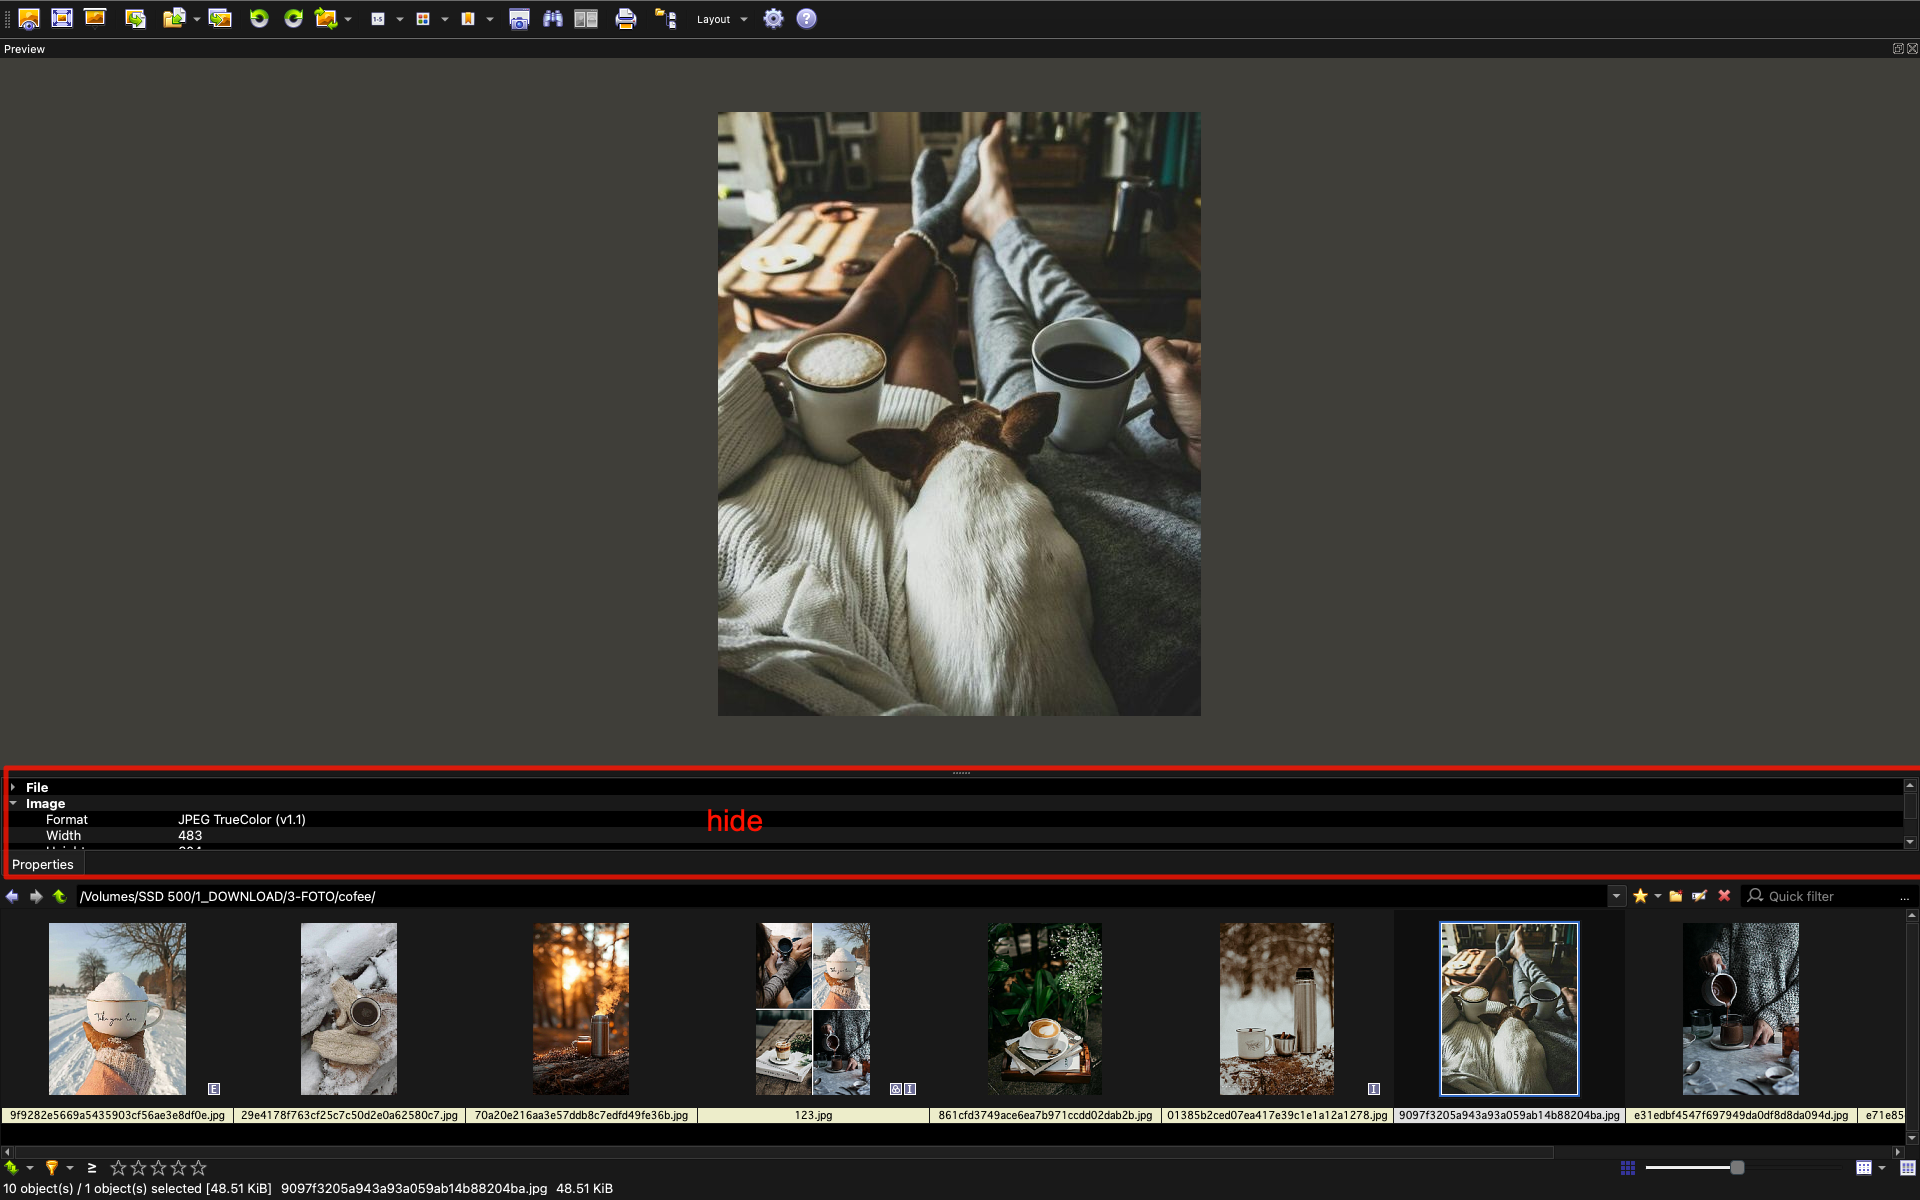Open the rating 1-5 dropdown arrow
1920x1200 pixels.
tap(400, 19)
